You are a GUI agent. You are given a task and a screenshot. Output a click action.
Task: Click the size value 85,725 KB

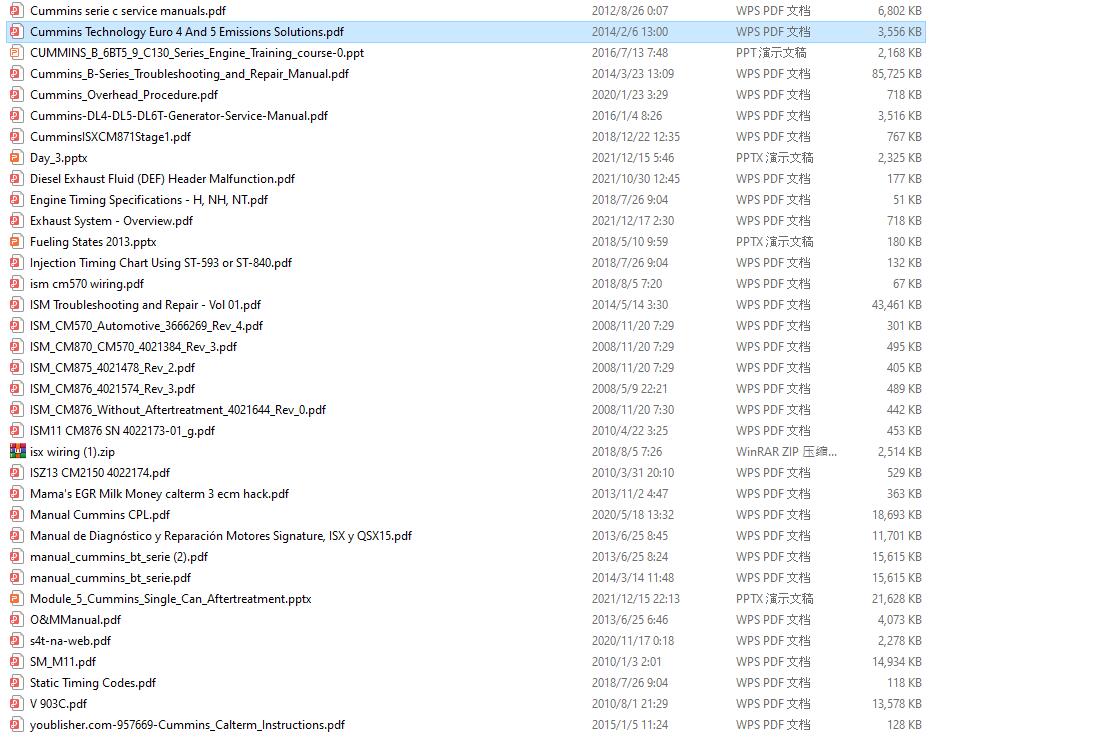896,74
